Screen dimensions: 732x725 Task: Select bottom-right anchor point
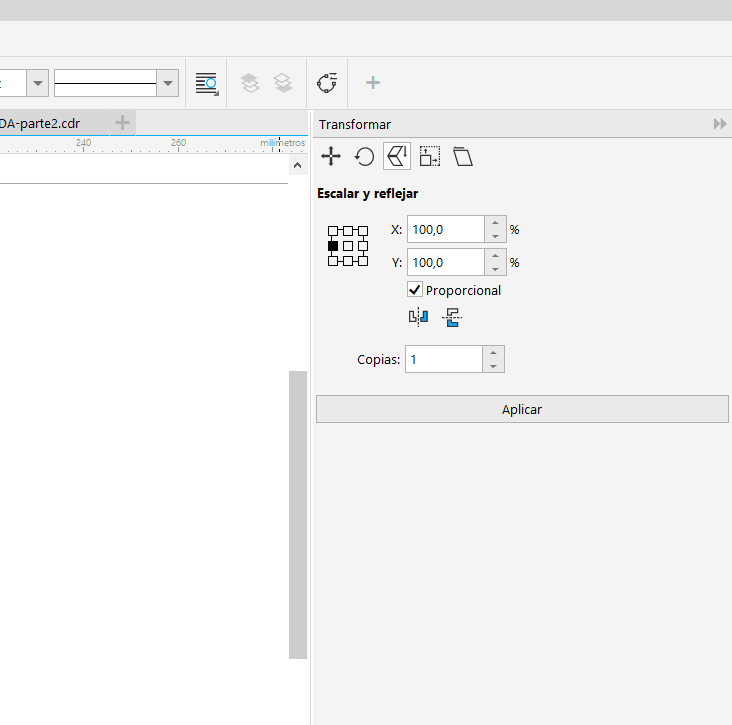(x=363, y=261)
